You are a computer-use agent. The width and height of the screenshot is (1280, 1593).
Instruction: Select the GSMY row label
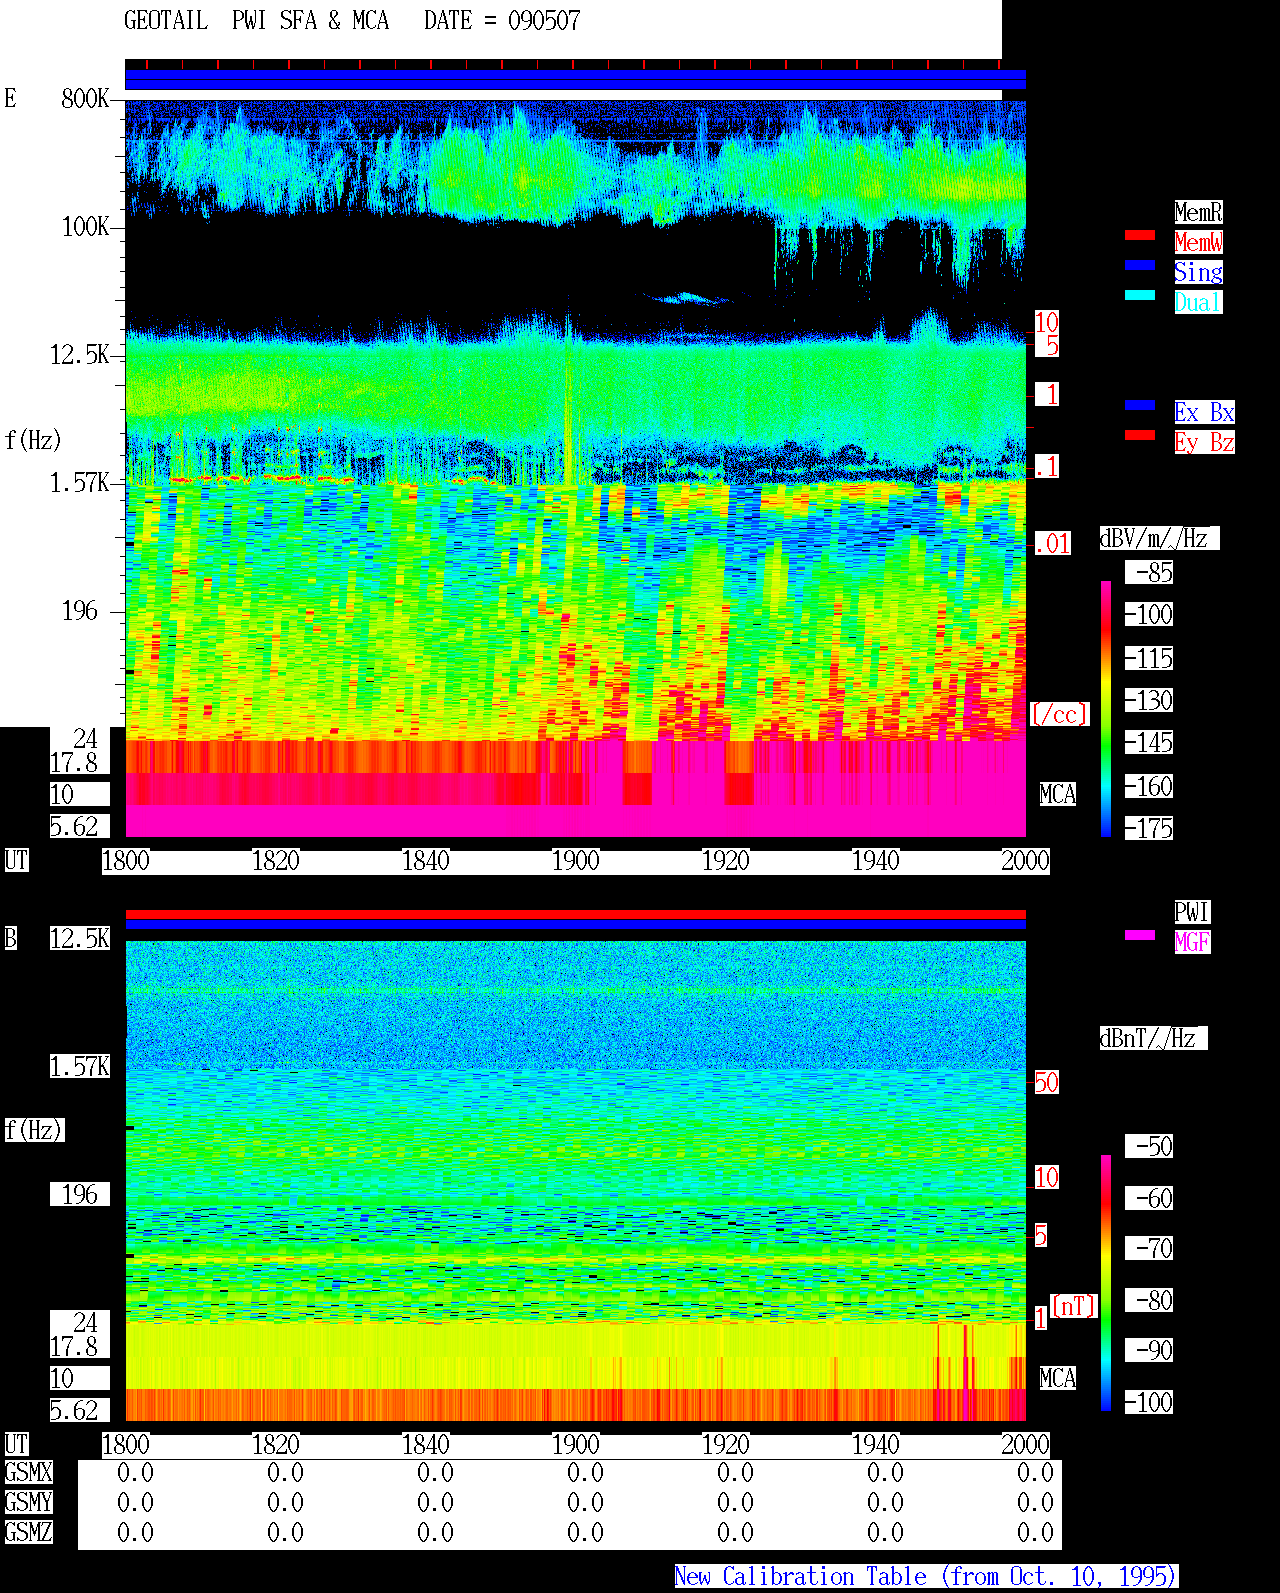point(28,1502)
